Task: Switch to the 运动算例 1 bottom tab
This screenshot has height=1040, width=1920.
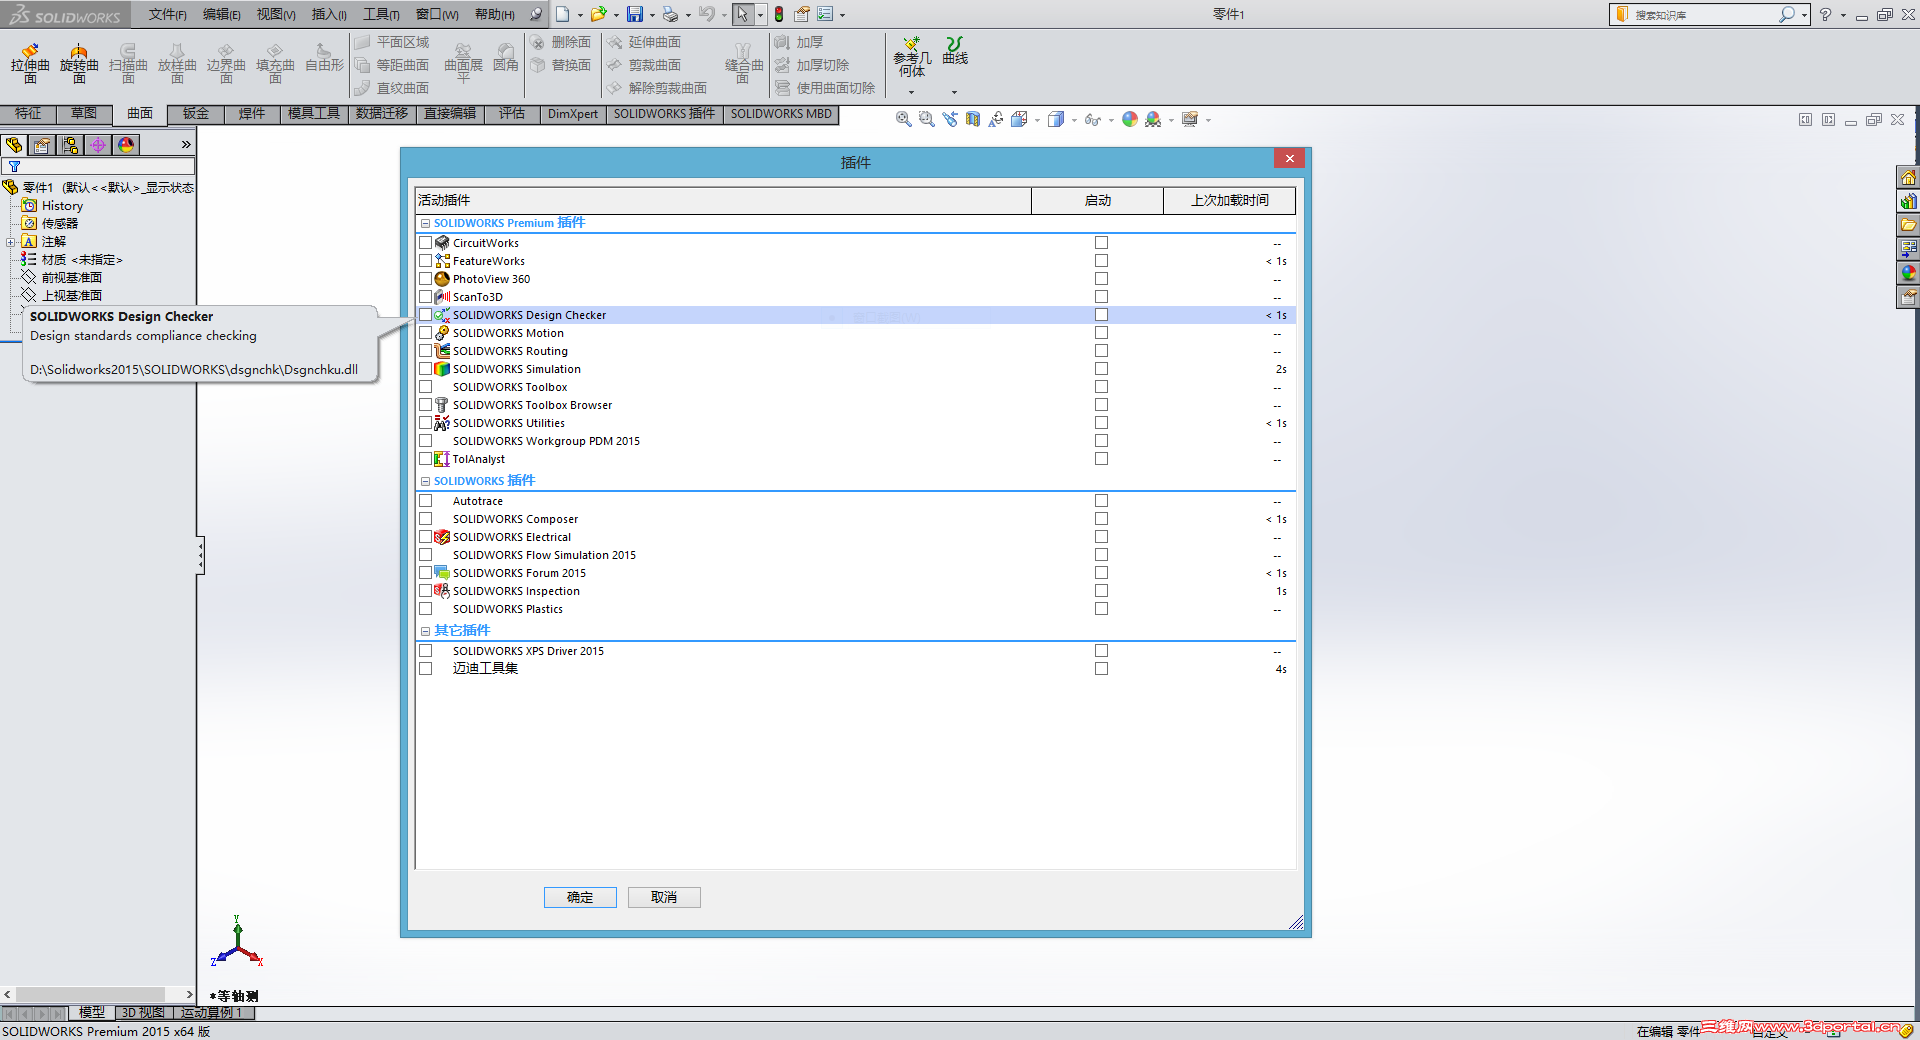Action: coord(211,1013)
